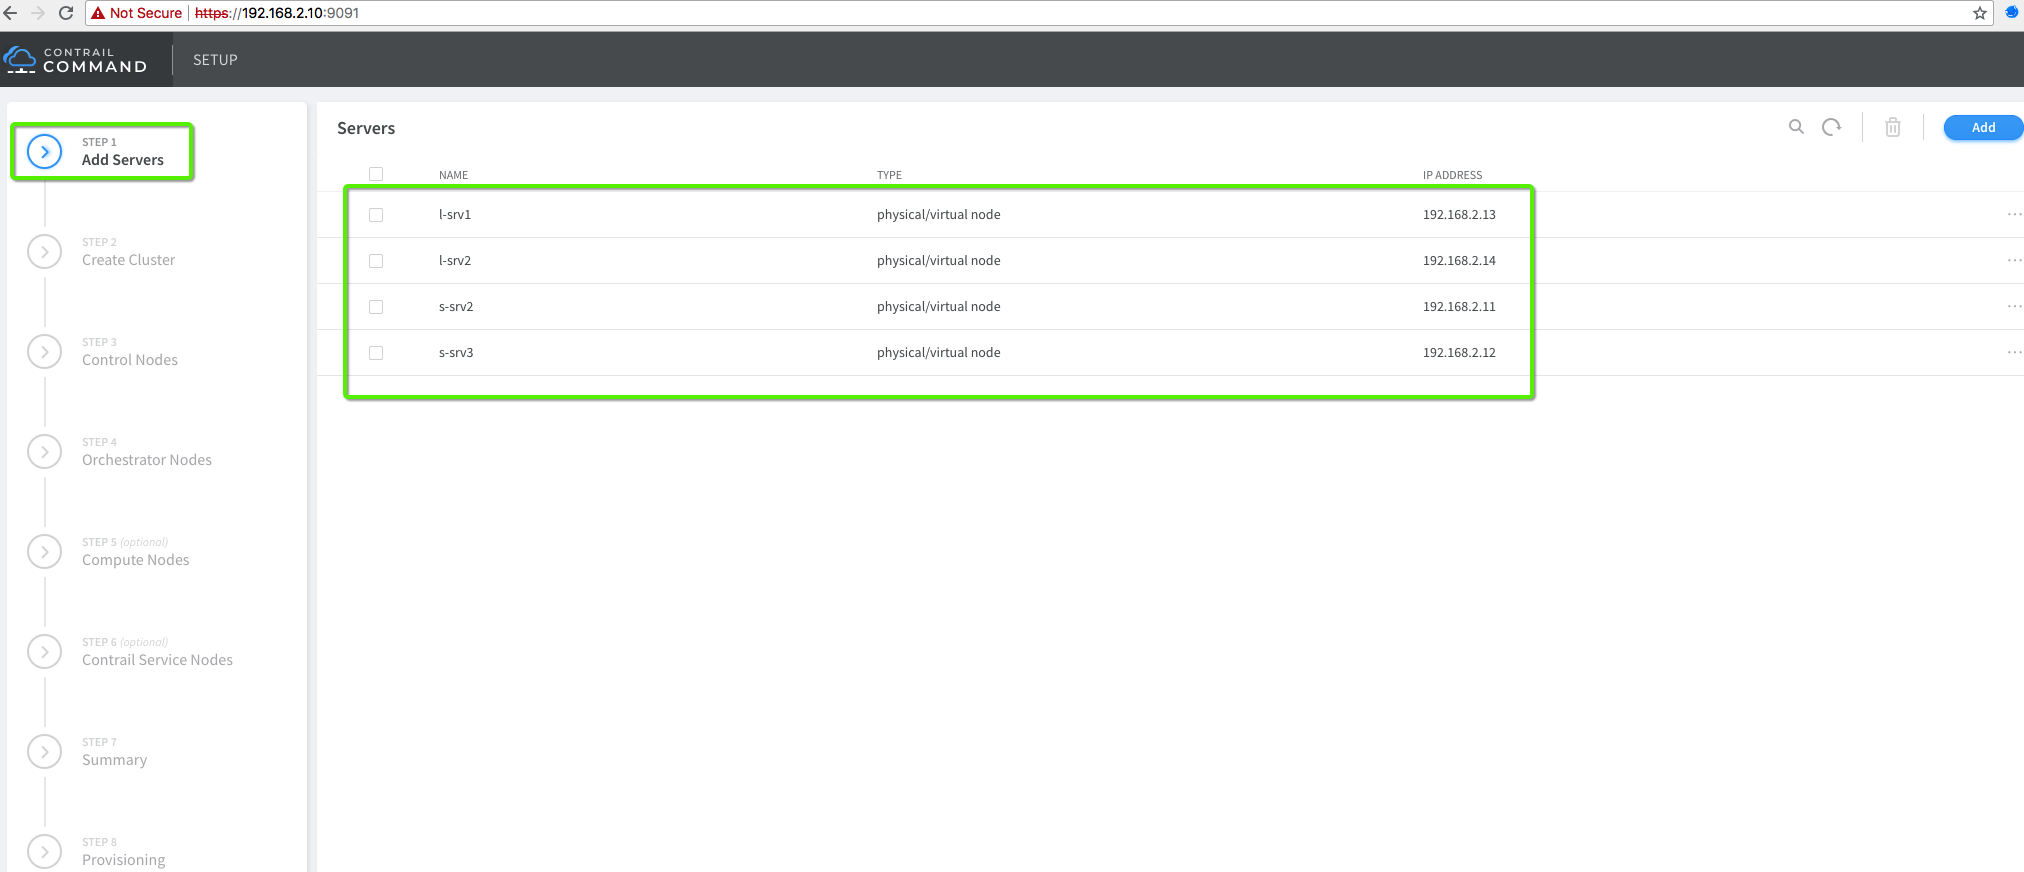Image resolution: width=2024 pixels, height=872 pixels.
Task: Reload the page with browser refresh icon
Action: pos(66,13)
